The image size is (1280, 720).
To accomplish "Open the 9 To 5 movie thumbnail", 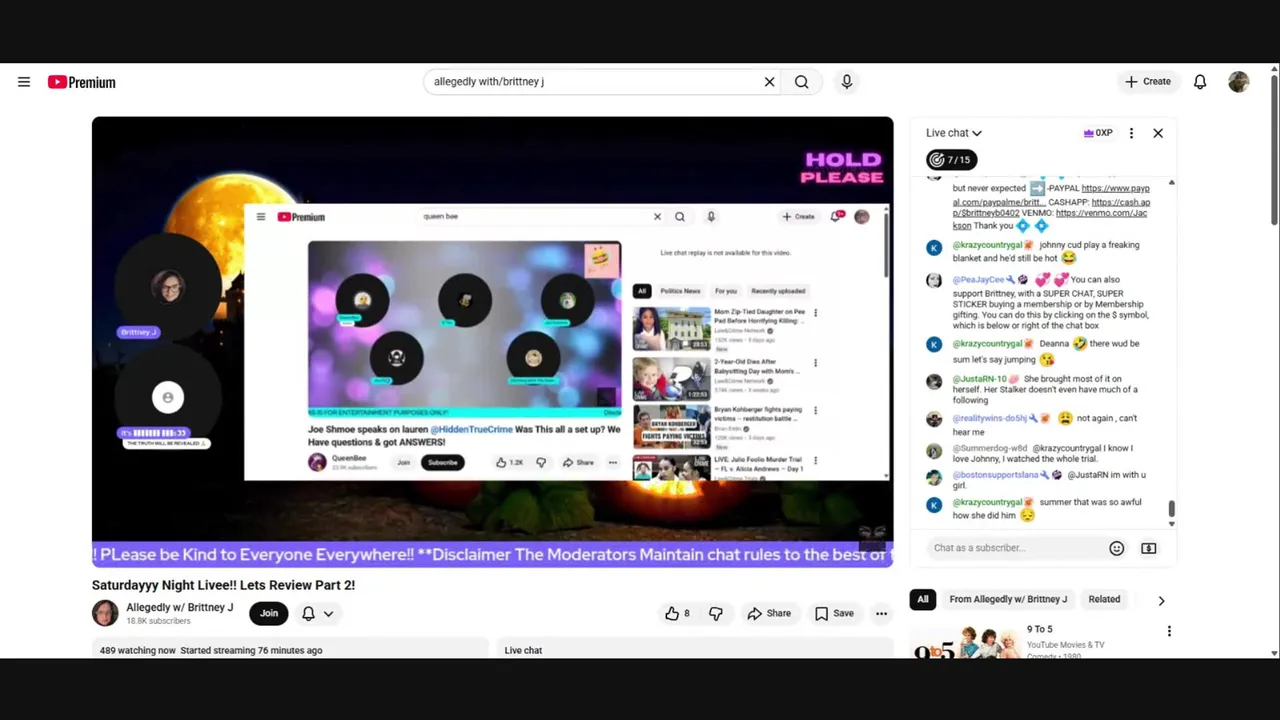I will [x=963, y=640].
